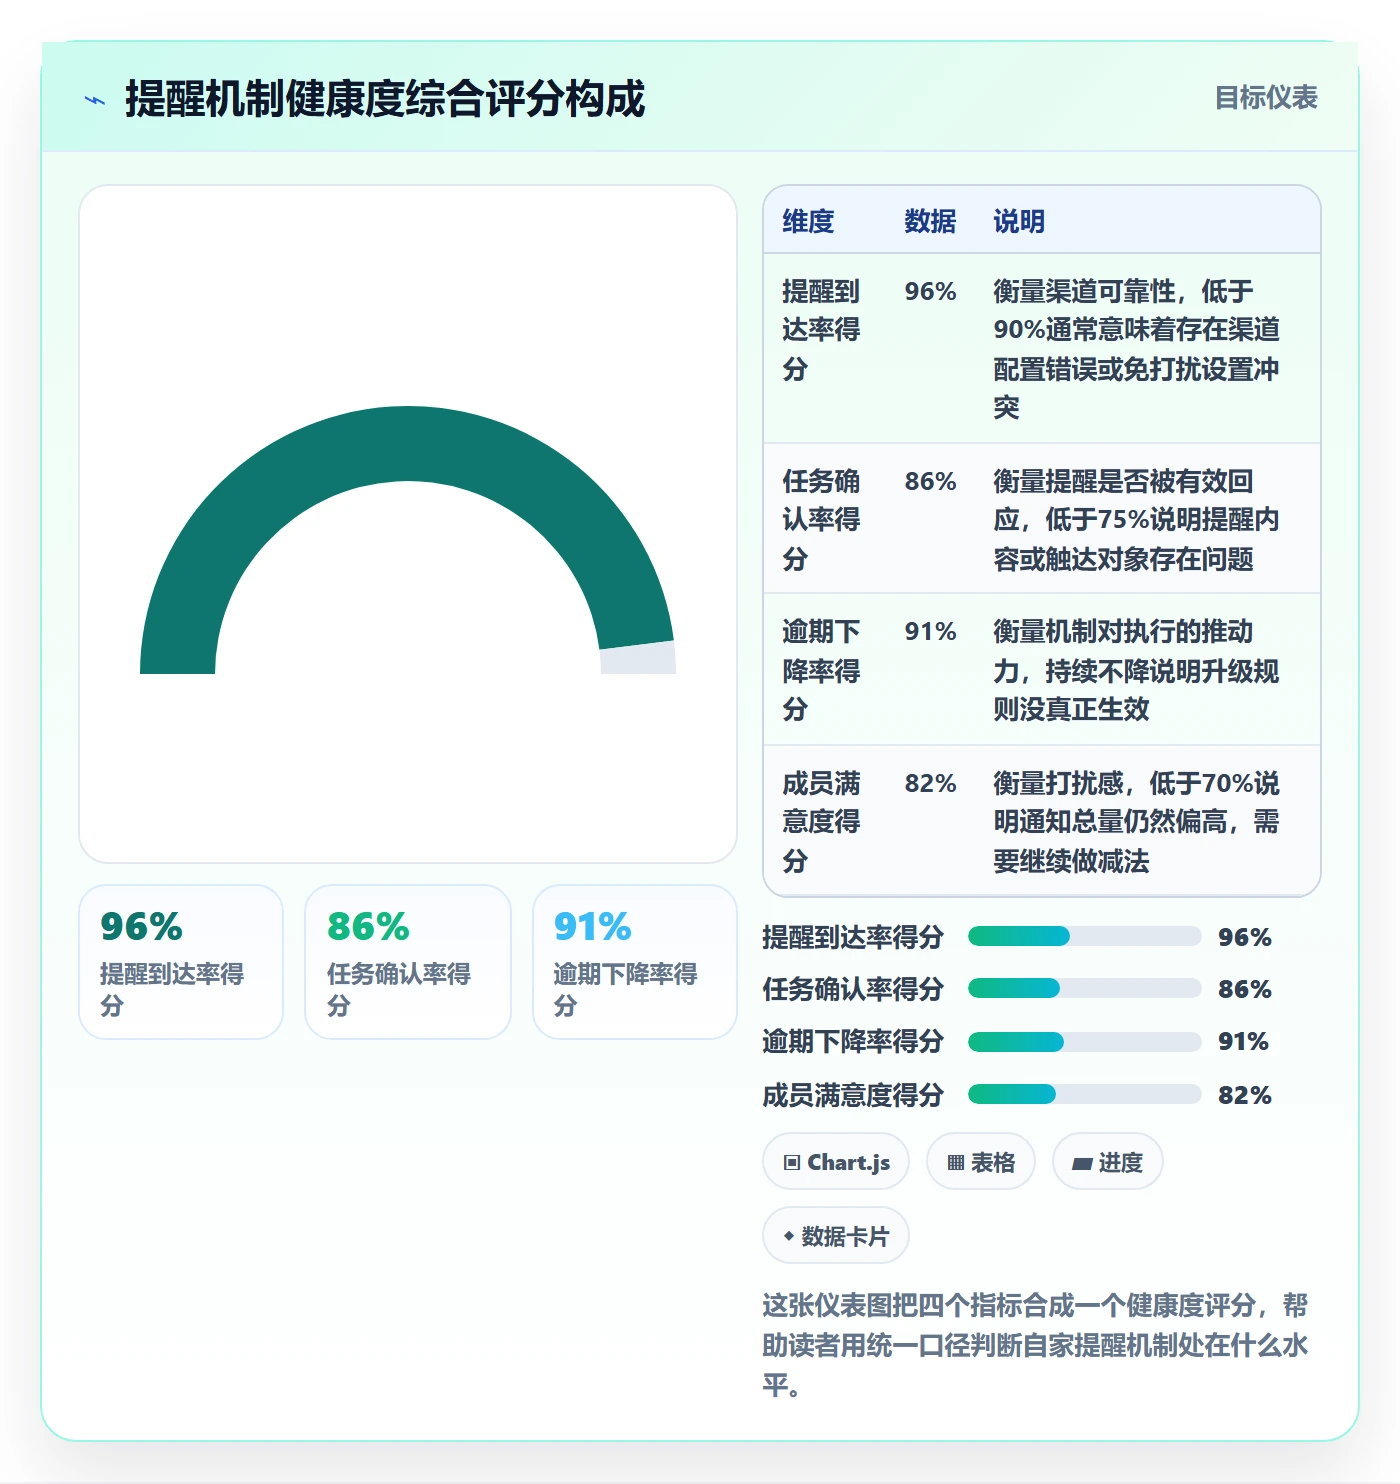The width and height of the screenshot is (1400, 1484).
Task: Click the 91% value in table
Action: (930, 632)
